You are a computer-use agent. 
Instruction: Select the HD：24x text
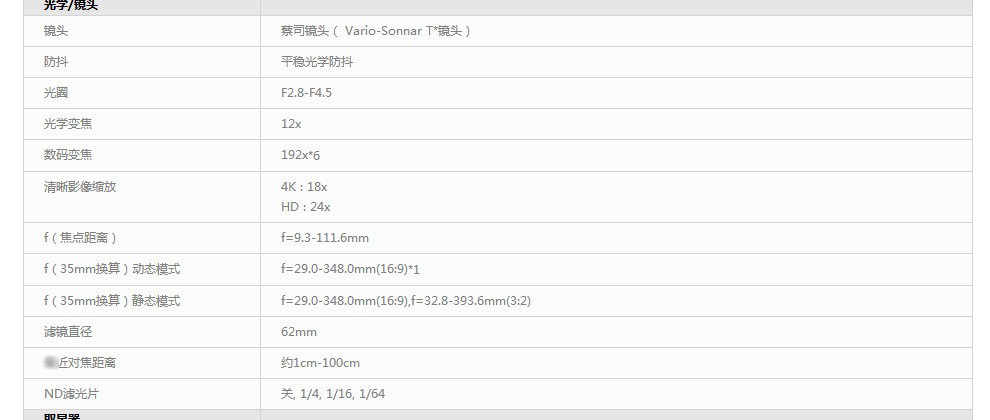coord(306,207)
